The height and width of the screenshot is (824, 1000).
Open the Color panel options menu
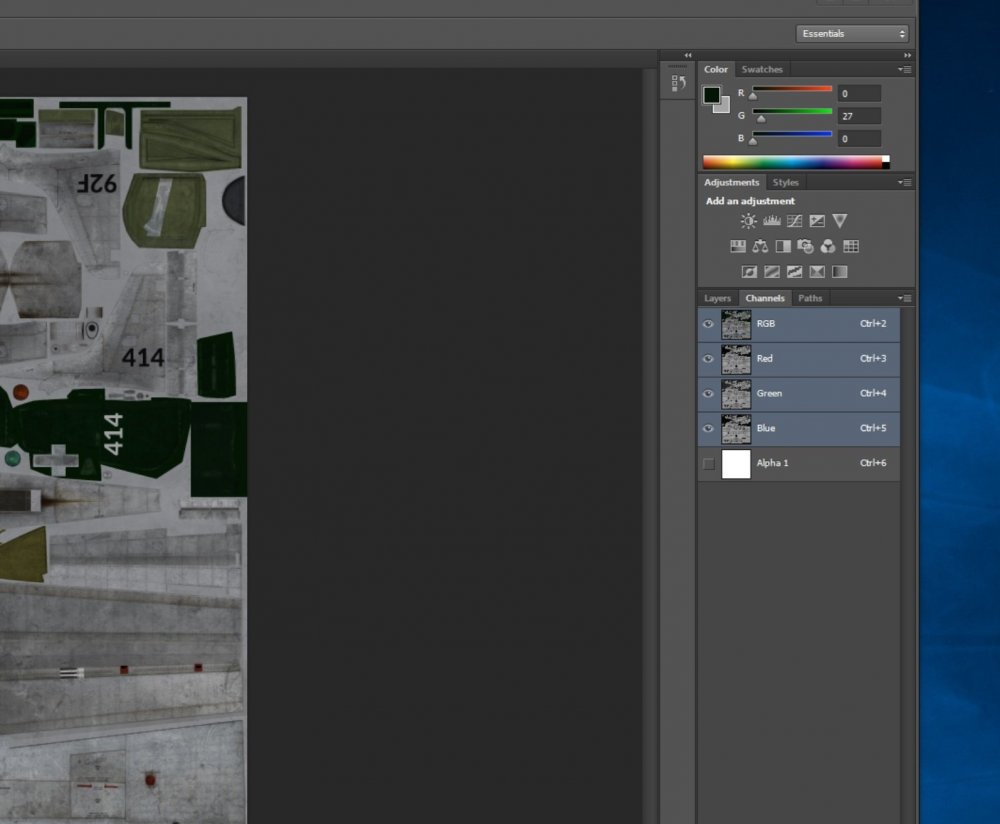[904, 70]
